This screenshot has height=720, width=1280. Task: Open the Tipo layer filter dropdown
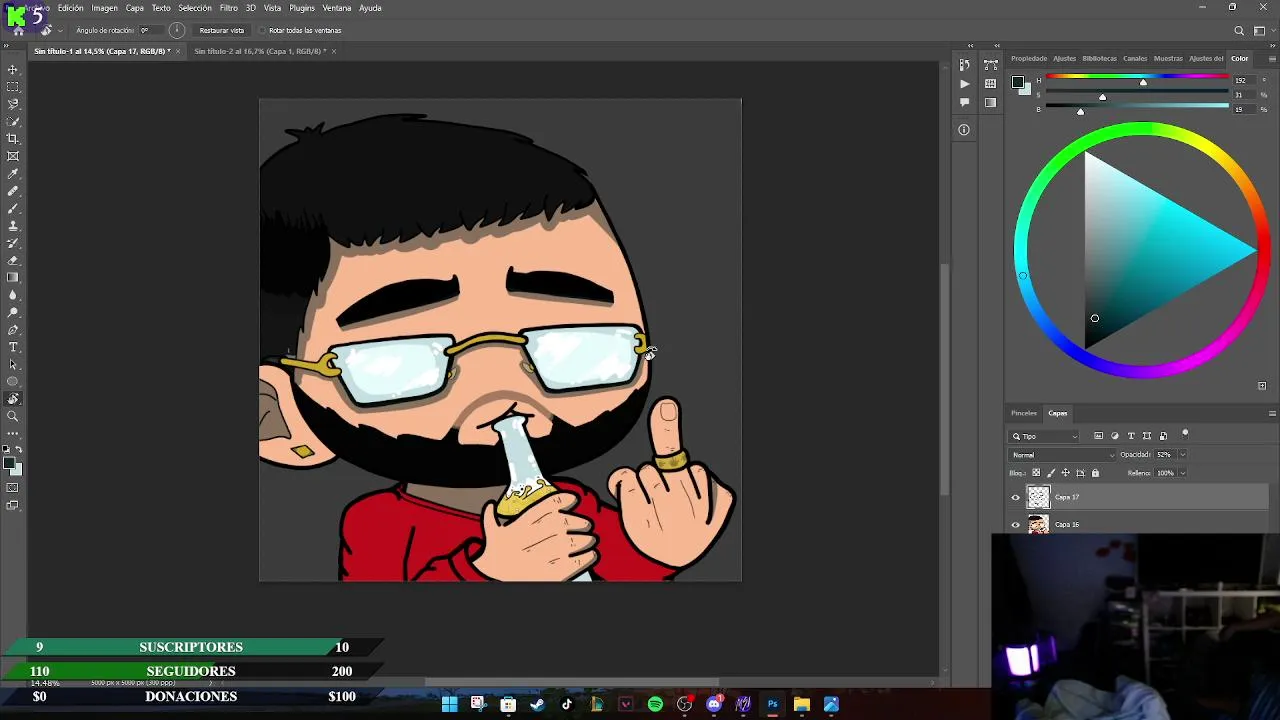click(1045, 436)
